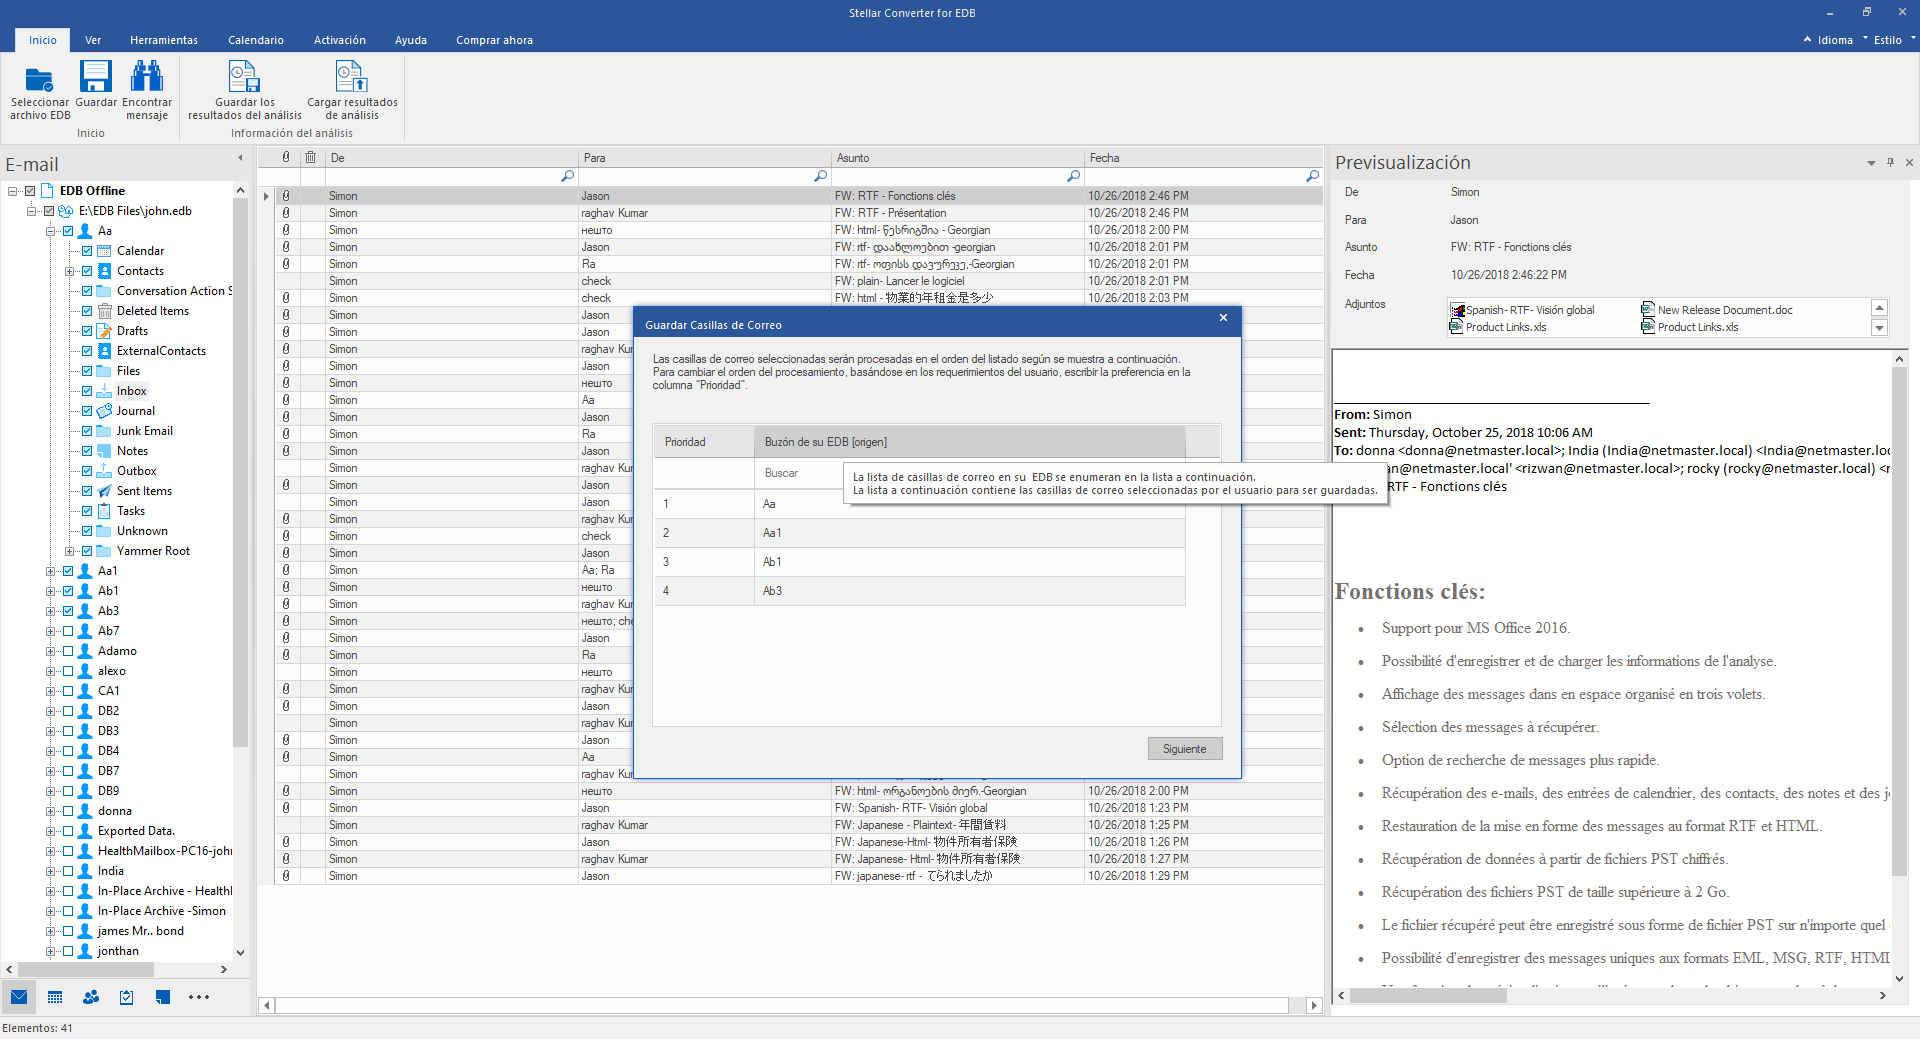The image size is (1920, 1039).
Task: Toggle EDB Offline root checkbox
Action: 30,191
